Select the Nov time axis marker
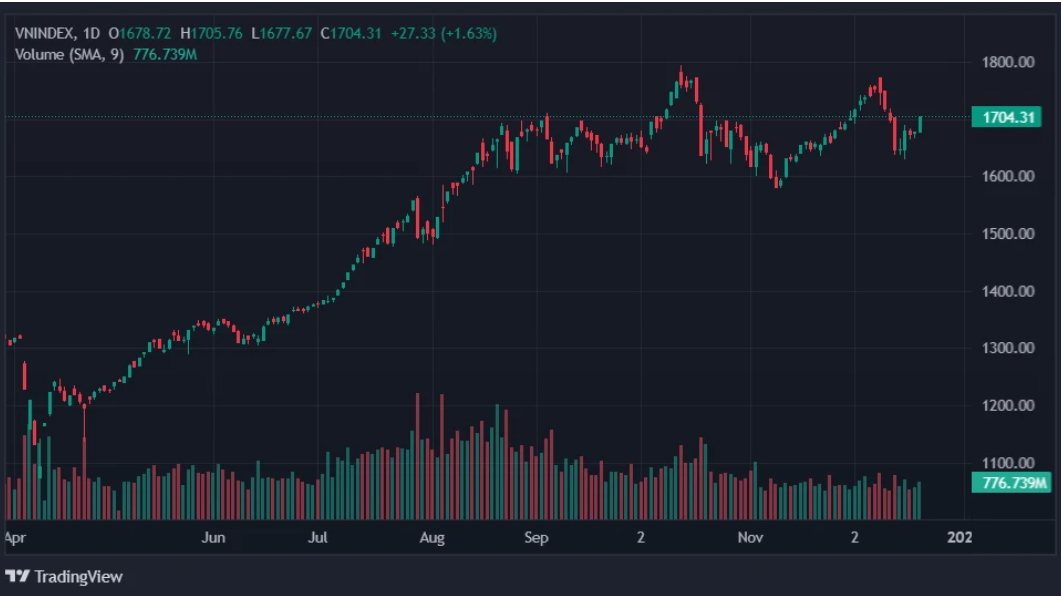1061x596 pixels. tap(750, 538)
